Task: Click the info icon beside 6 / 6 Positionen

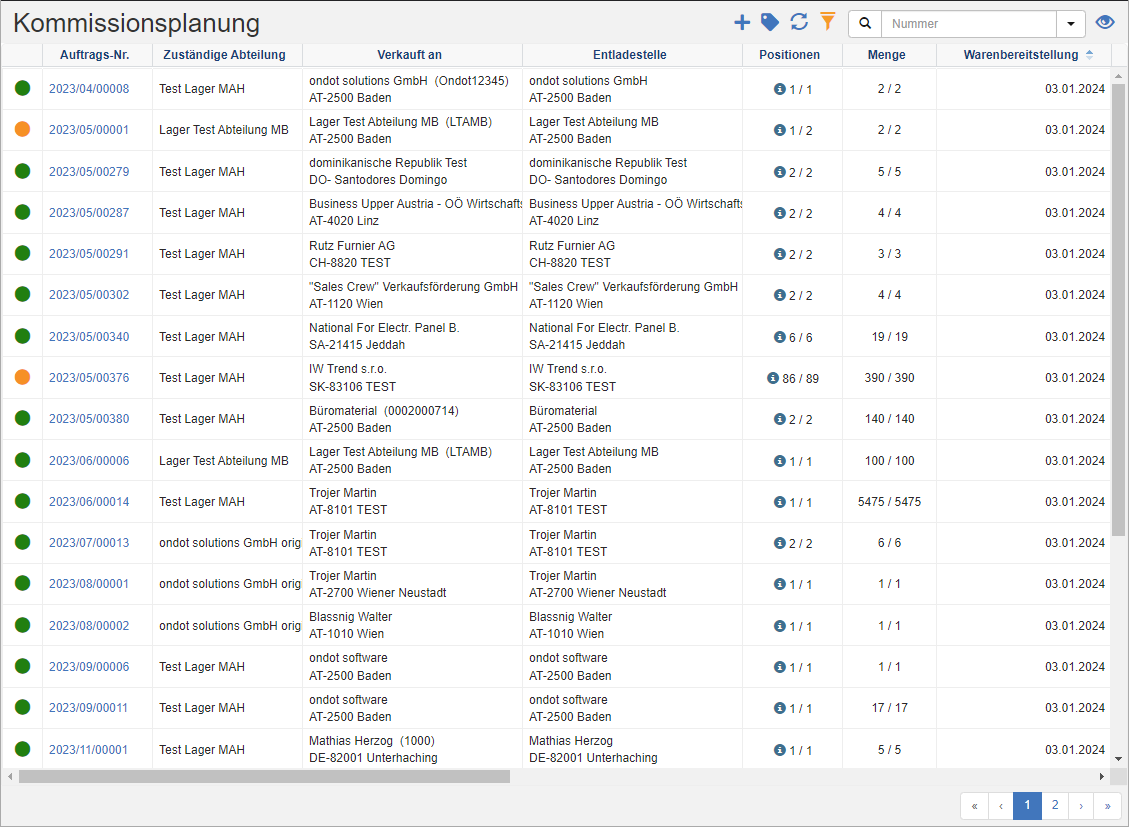Action: (x=779, y=336)
